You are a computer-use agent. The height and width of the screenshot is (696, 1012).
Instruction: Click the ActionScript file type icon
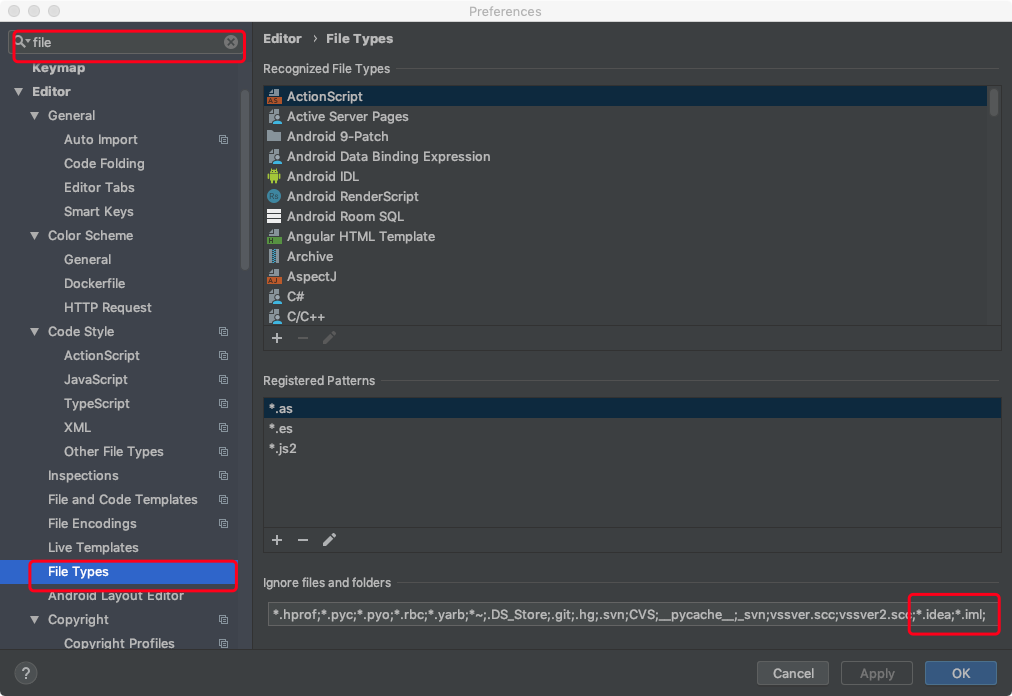[274, 96]
